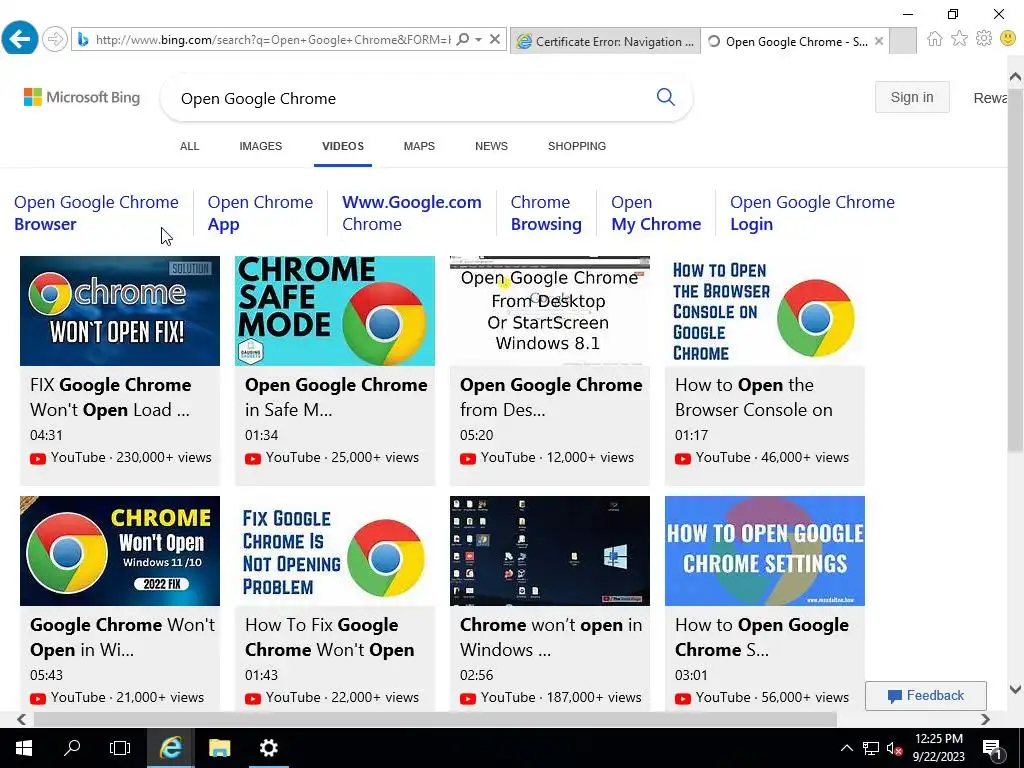Select the NEWS search tab
Image resolution: width=1024 pixels, height=768 pixels.
491,146
